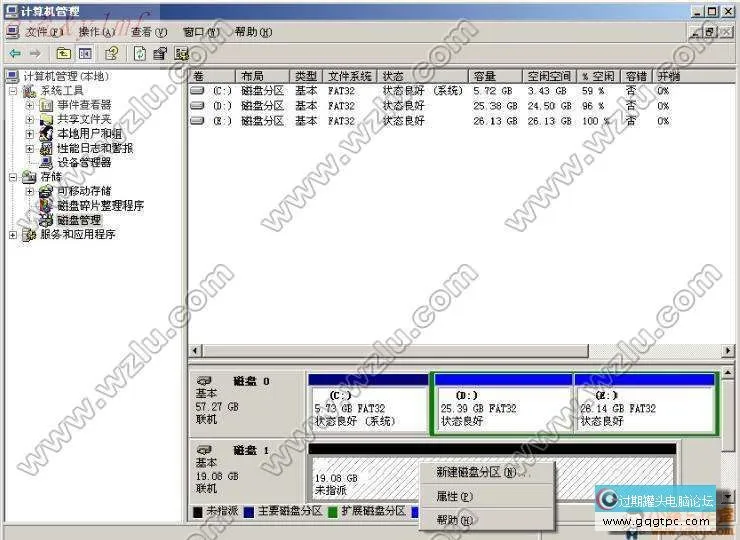Click the Performance Logs (性能日志和警报) icon
Image resolution: width=740 pixels, height=540 pixels.
[46, 148]
